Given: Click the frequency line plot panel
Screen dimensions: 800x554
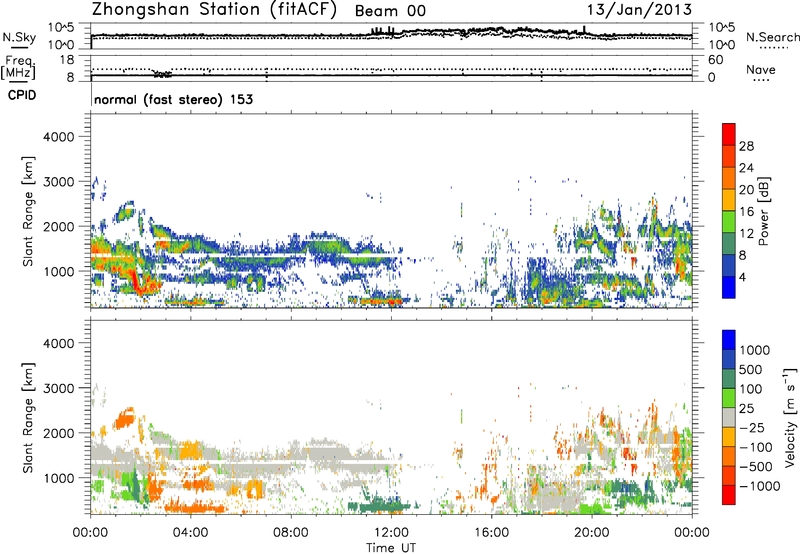Looking at the screenshot, I should tap(391, 68).
